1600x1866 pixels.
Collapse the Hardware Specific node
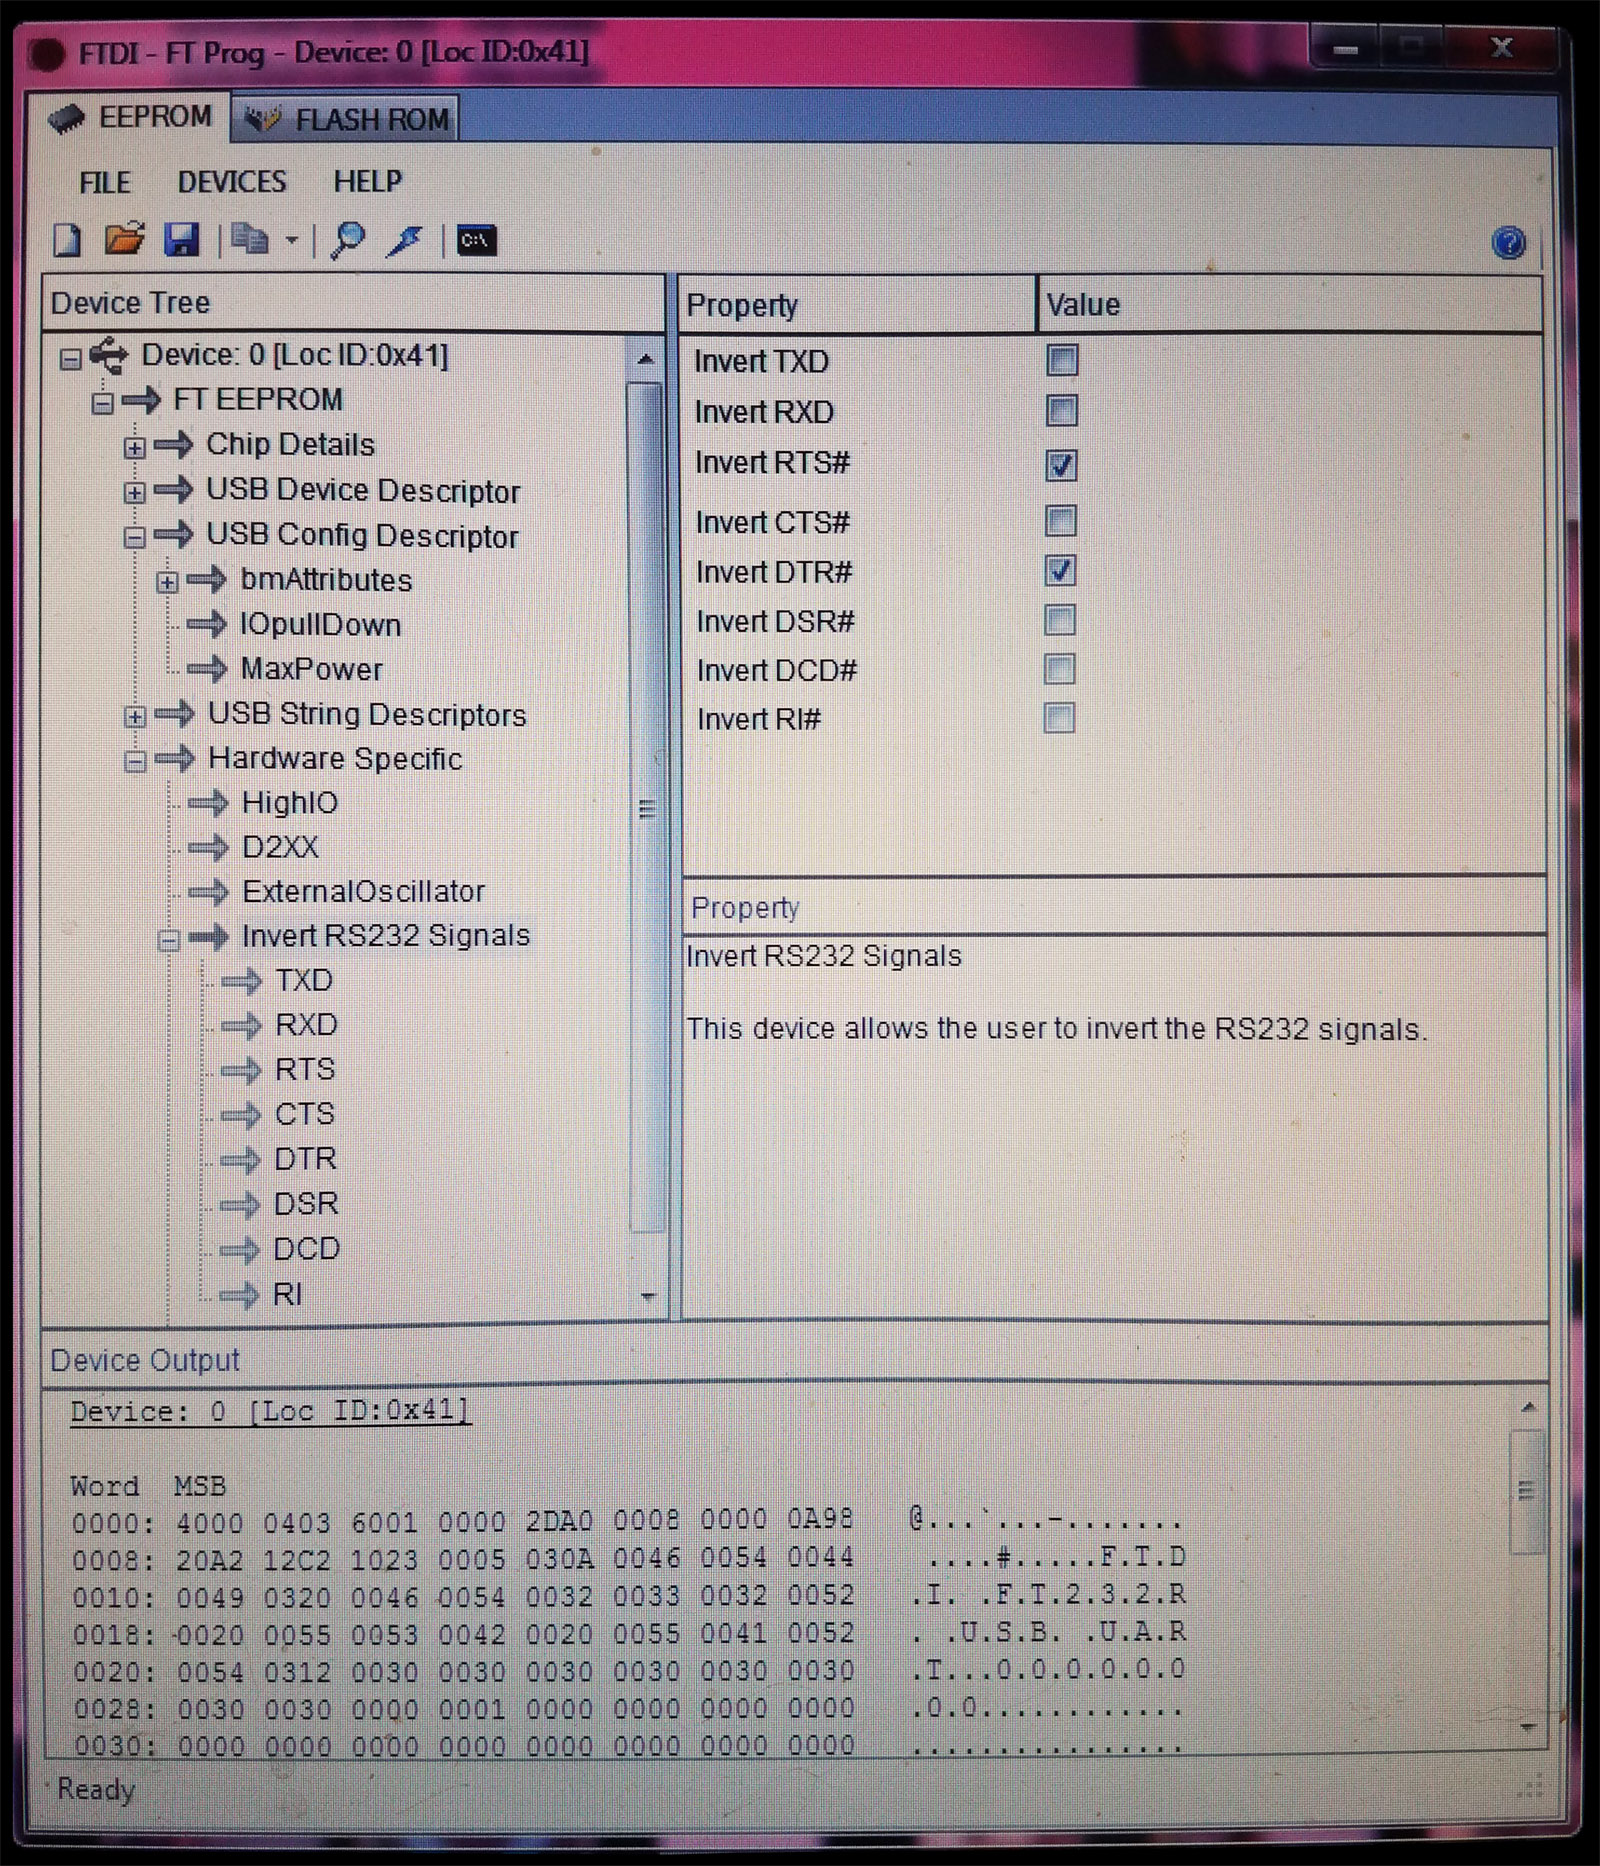[135, 762]
